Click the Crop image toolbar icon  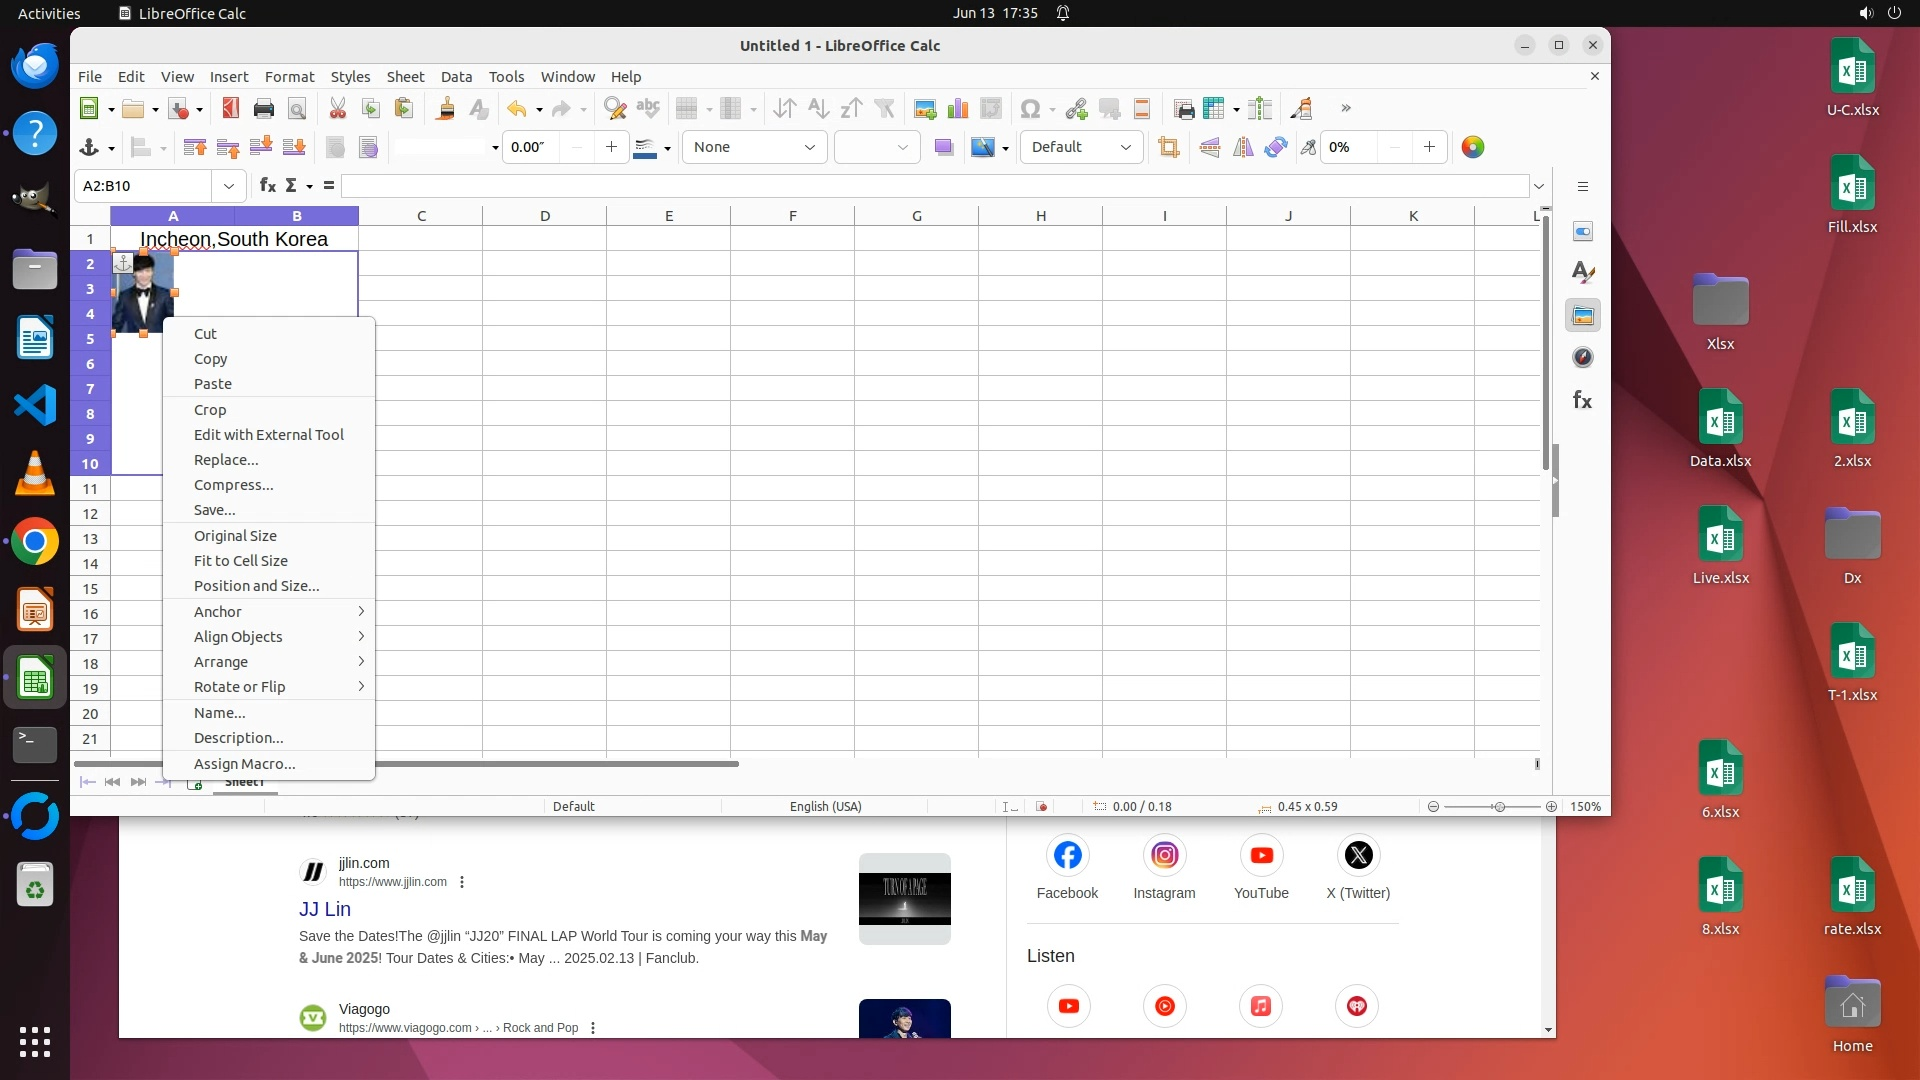pyautogui.click(x=1168, y=148)
